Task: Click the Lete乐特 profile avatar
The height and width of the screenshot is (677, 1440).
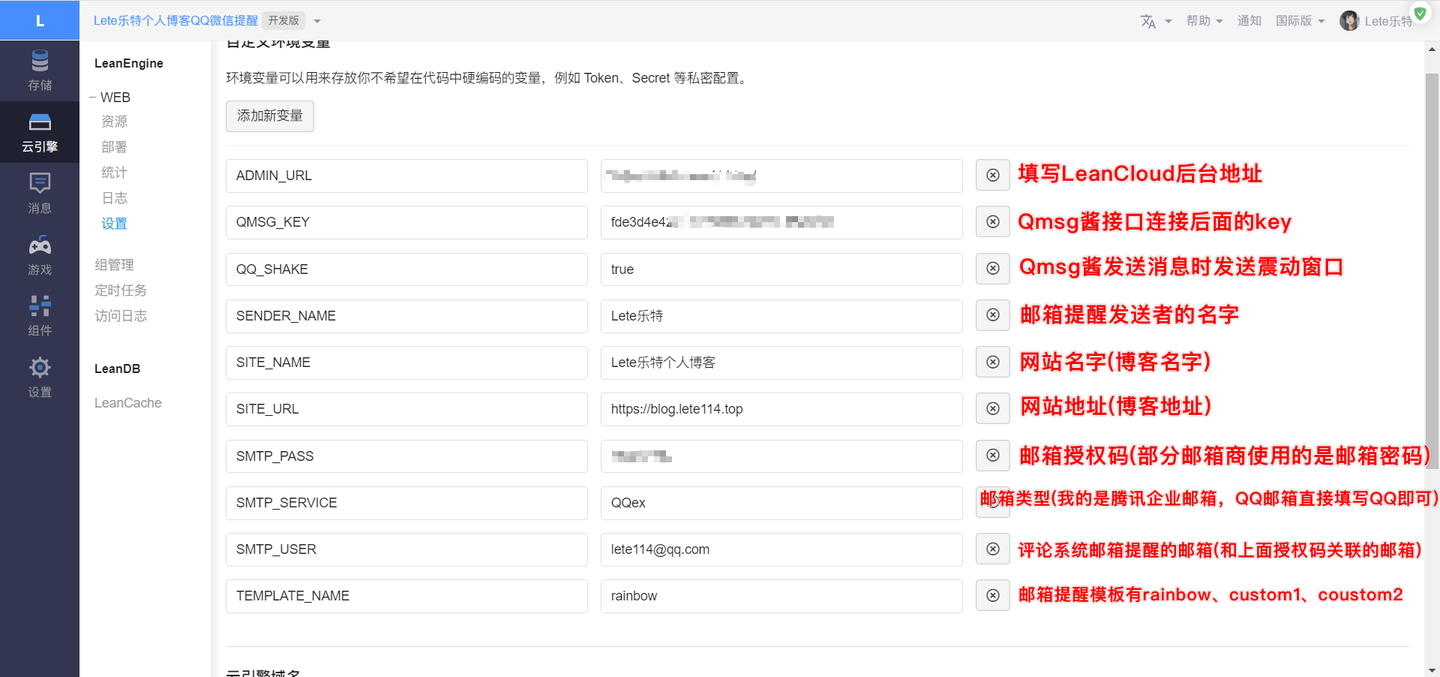Action: 1348,20
